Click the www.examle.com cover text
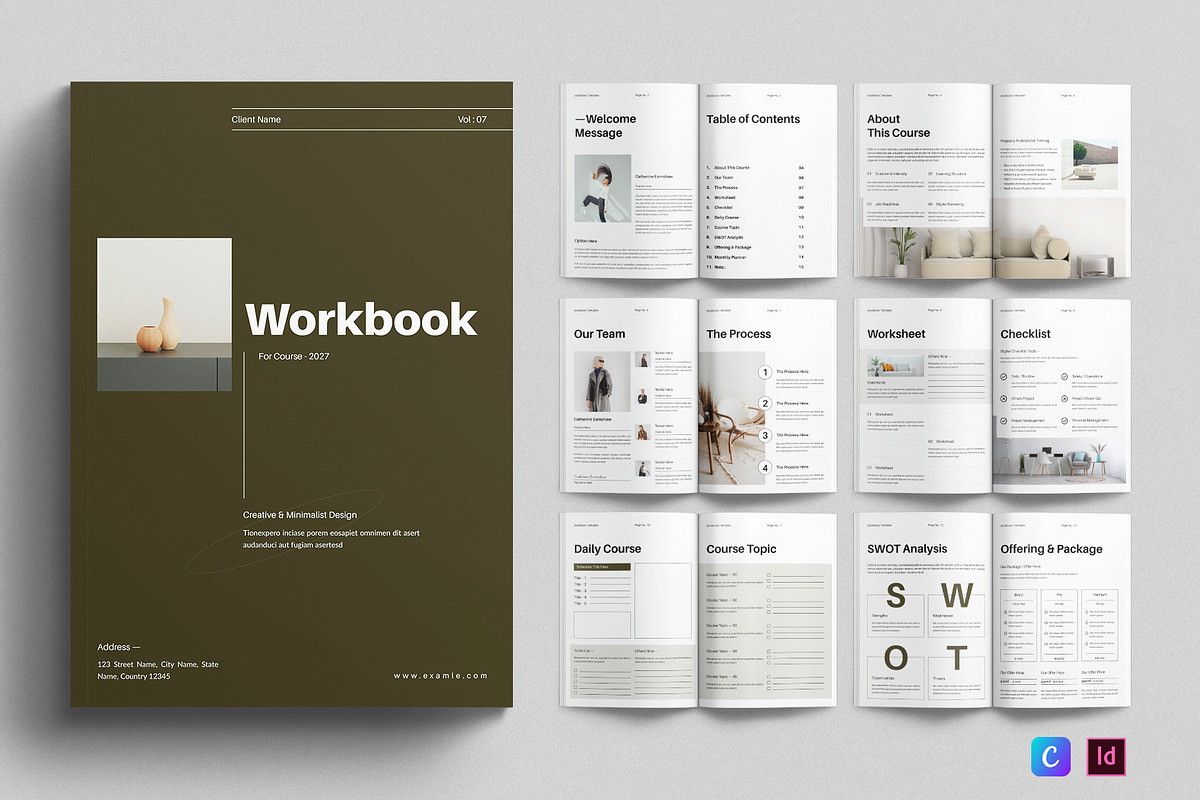Viewport: 1200px width, 800px height. (x=440, y=676)
